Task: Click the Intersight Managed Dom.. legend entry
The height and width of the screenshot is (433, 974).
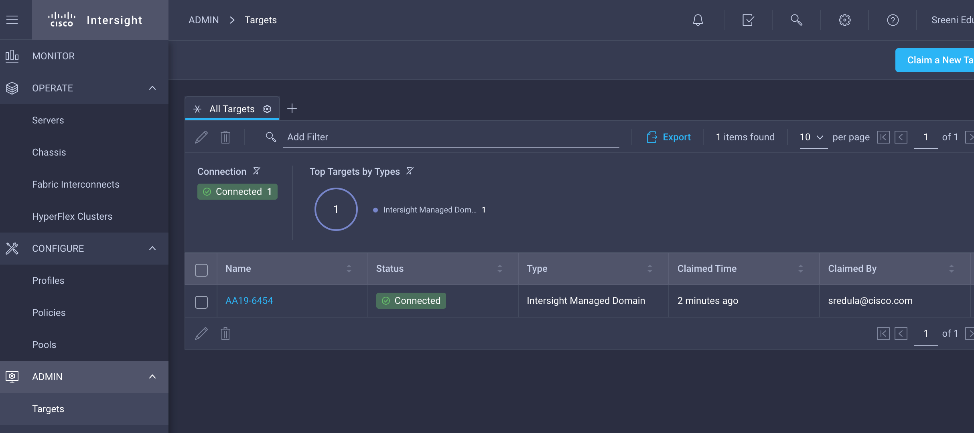Action: pyautogui.click(x=429, y=210)
